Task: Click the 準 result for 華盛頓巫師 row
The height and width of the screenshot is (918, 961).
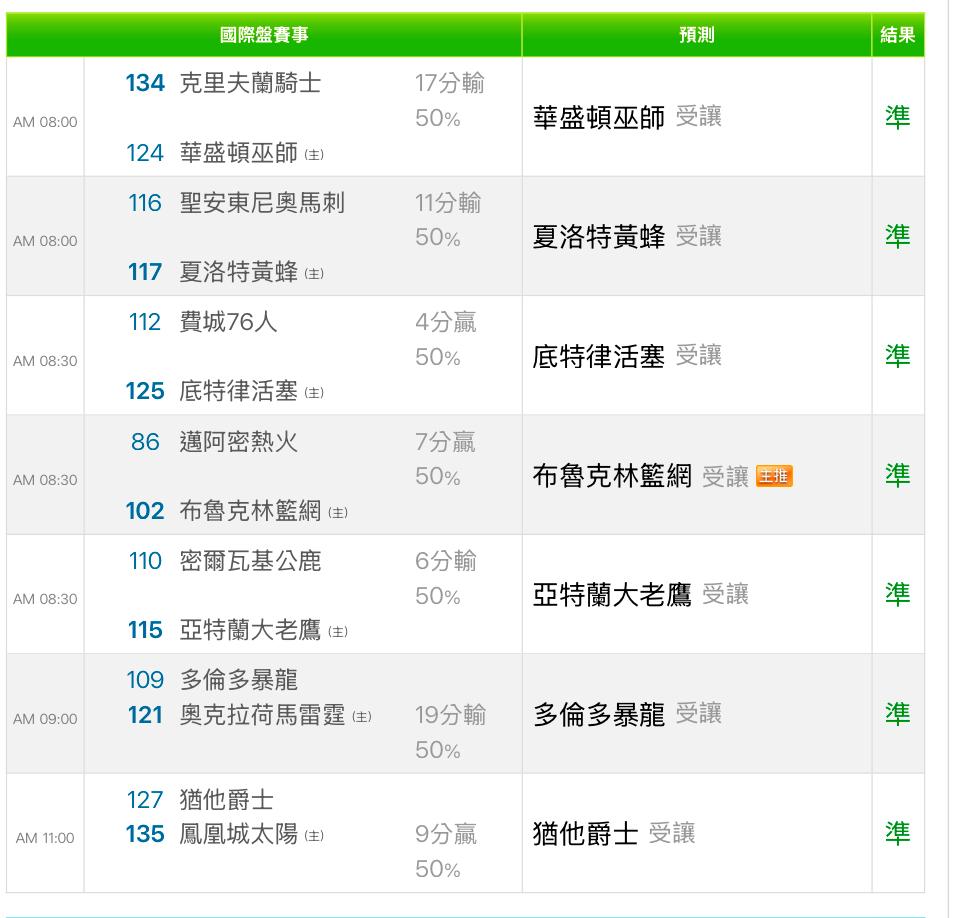Action: [898, 117]
